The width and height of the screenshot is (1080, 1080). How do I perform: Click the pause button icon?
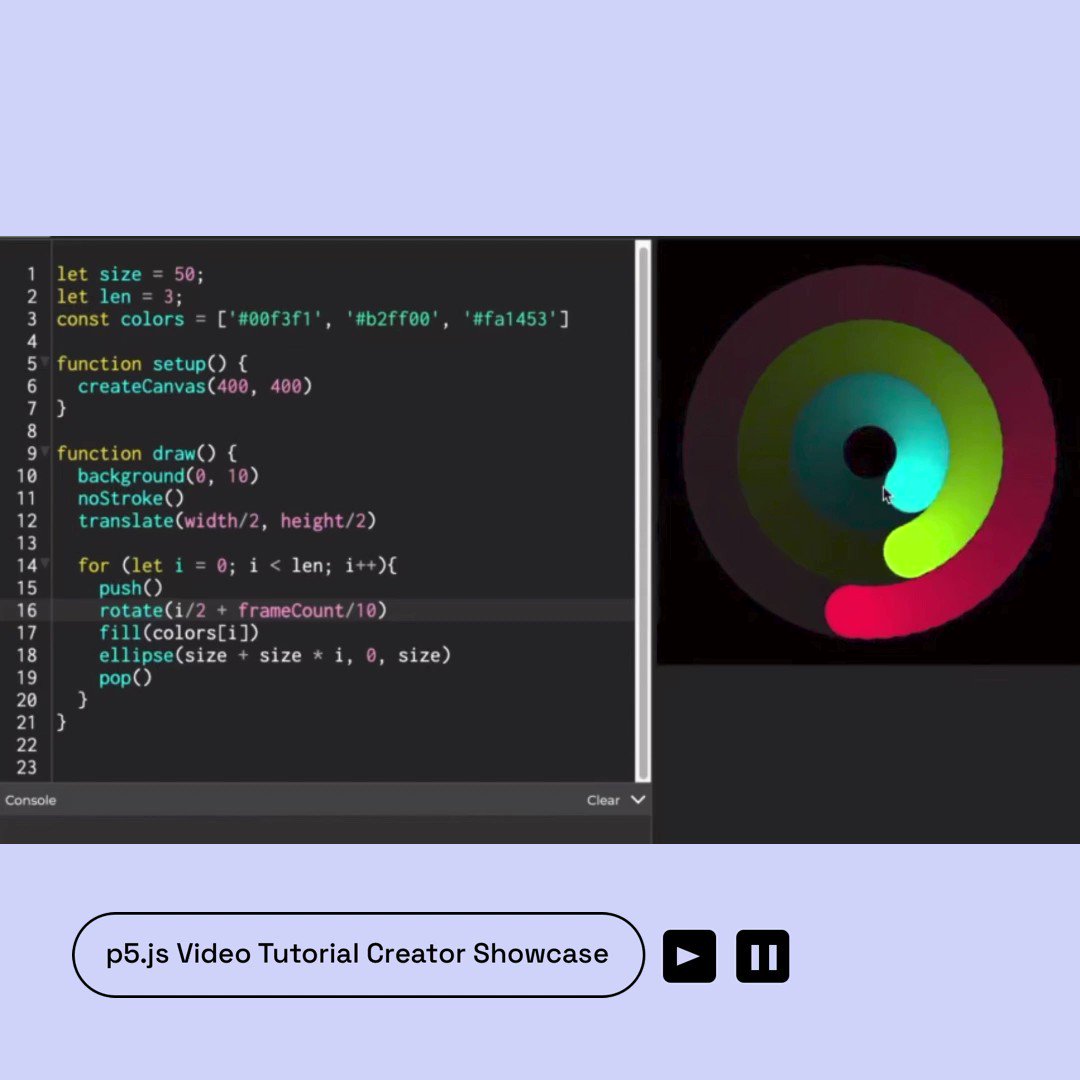click(762, 956)
